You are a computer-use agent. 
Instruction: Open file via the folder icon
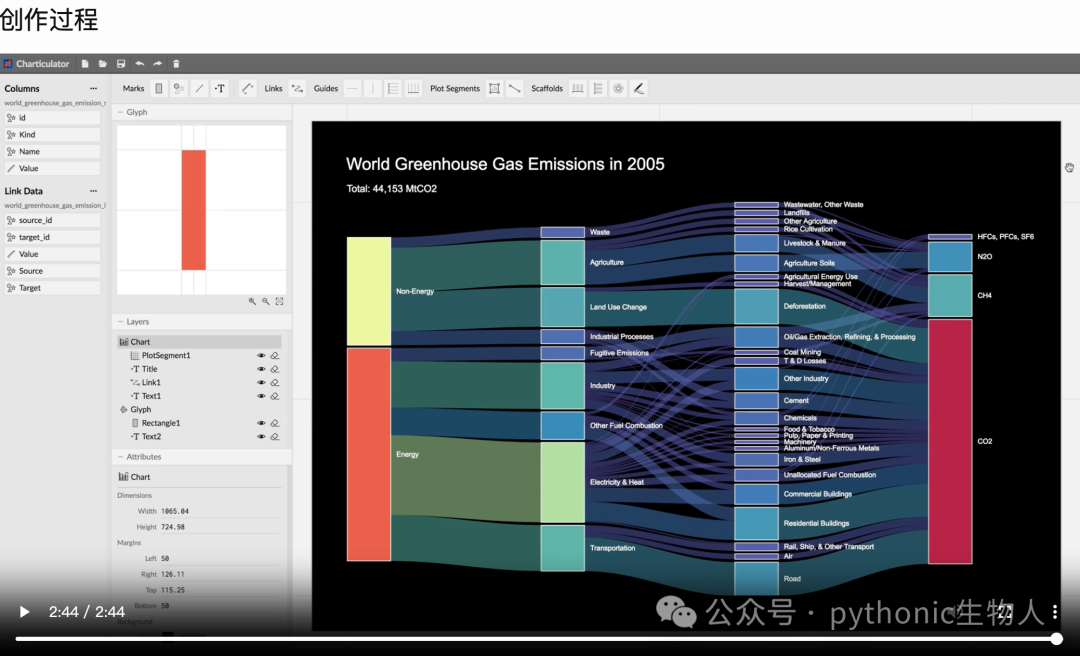[x=103, y=63]
